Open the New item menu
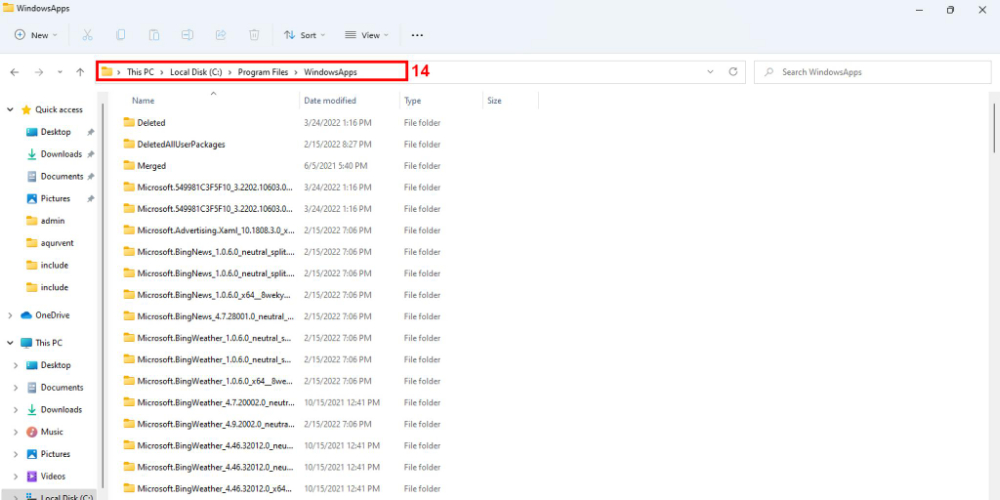Image resolution: width=1000 pixels, height=500 pixels. [x=36, y=35]
